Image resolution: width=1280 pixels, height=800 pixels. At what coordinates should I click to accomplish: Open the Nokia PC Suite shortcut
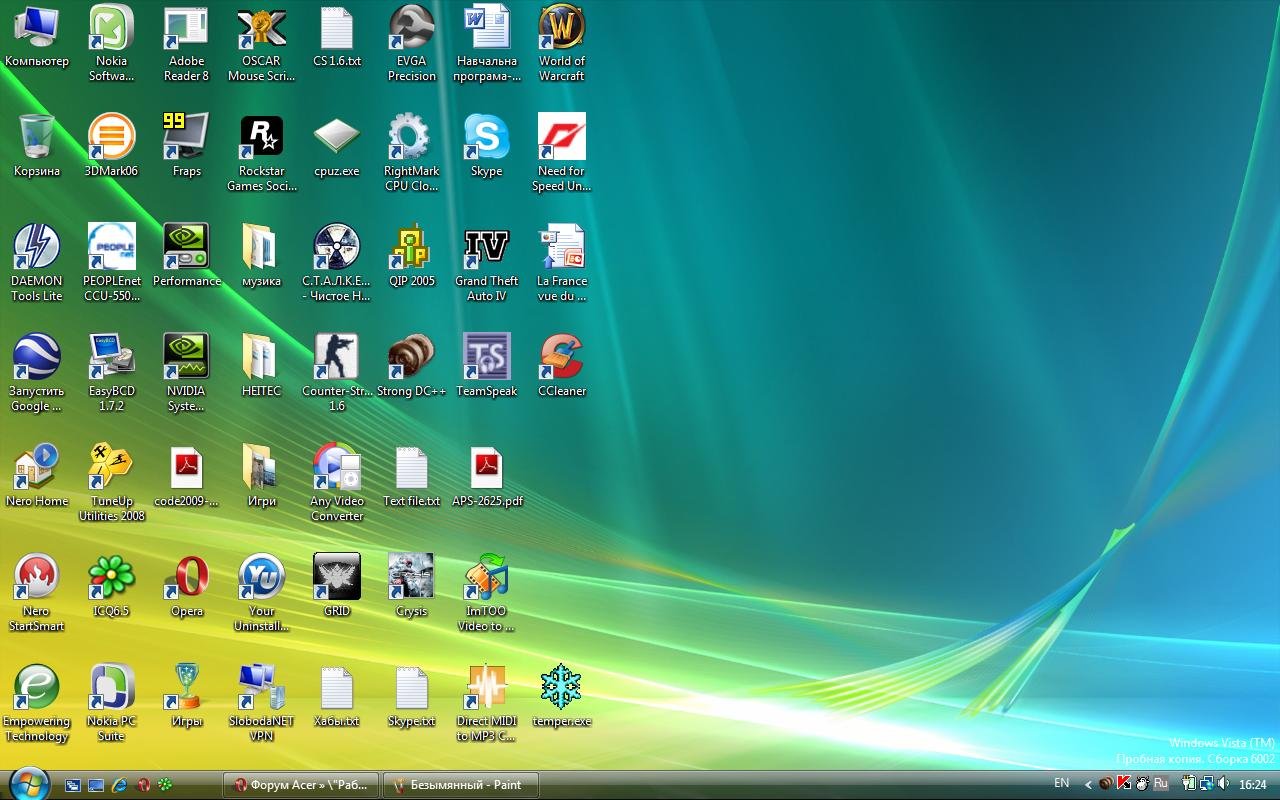(x=112, y=687)
